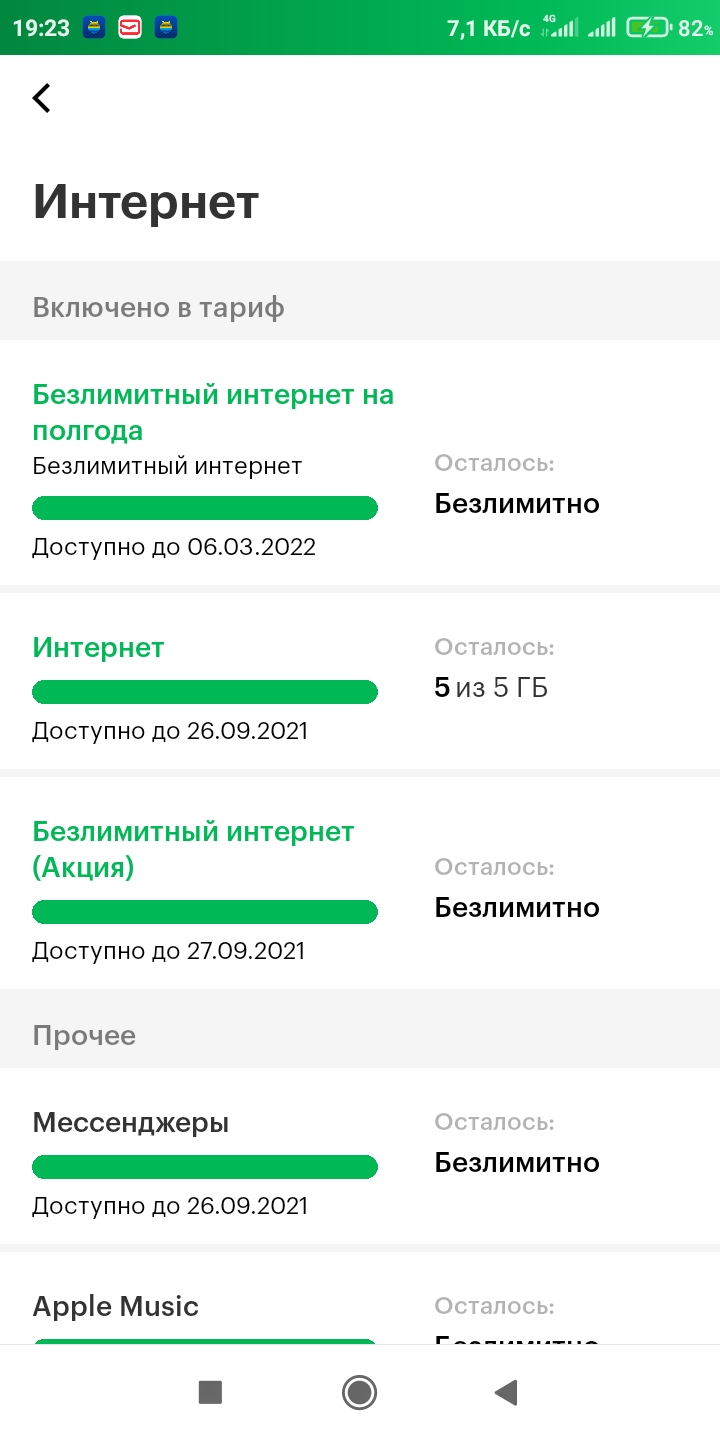The height and width of the screenshot is (1440, 720).
Task: Tap '5 из 5 ГБ' remaining value
Action: (x=491, y=688)
